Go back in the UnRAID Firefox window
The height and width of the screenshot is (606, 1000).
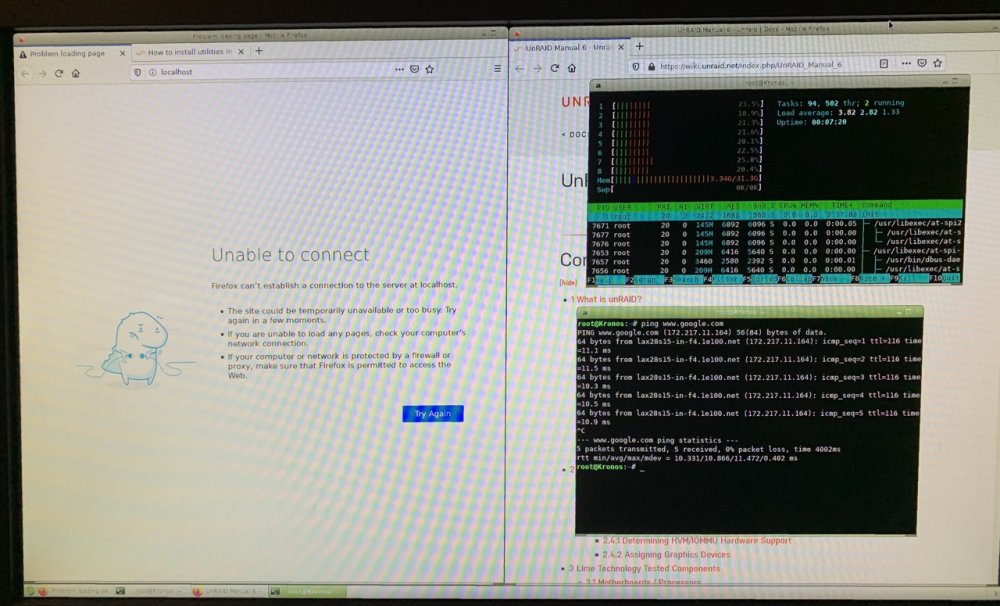pyautogui.click(x=520, y=68)
